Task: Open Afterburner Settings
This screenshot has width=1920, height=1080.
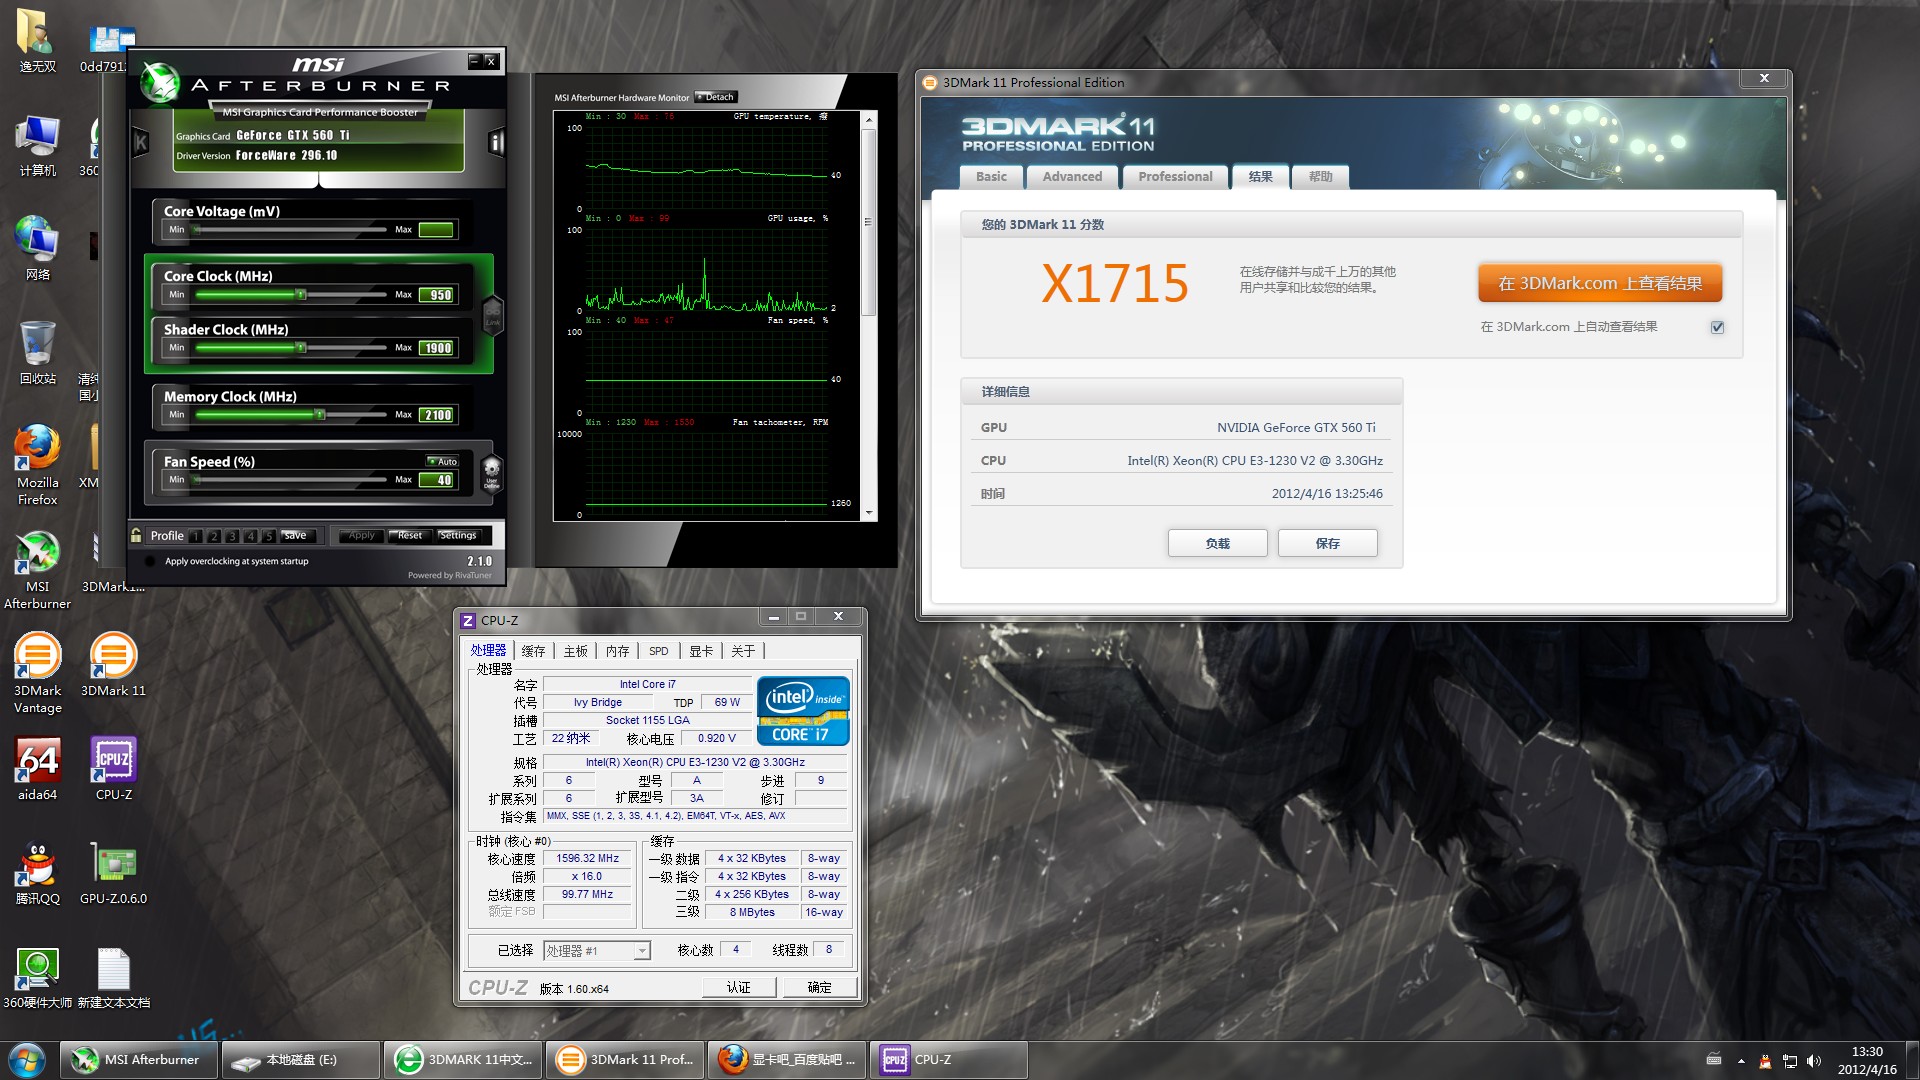Action: 458,535
